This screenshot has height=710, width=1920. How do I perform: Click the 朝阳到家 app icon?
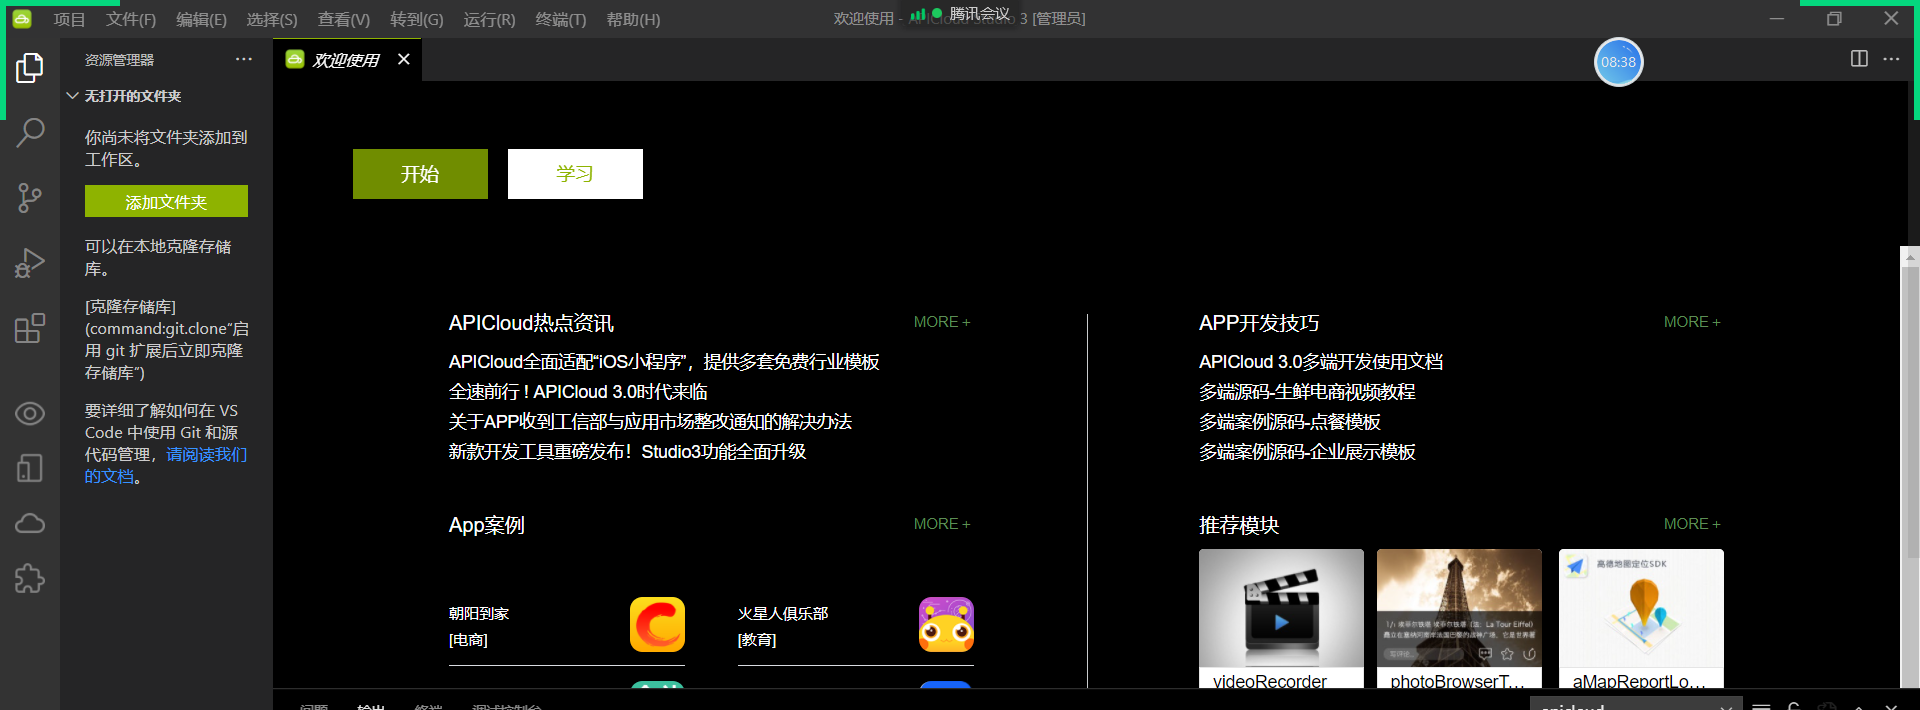point(657,625)
